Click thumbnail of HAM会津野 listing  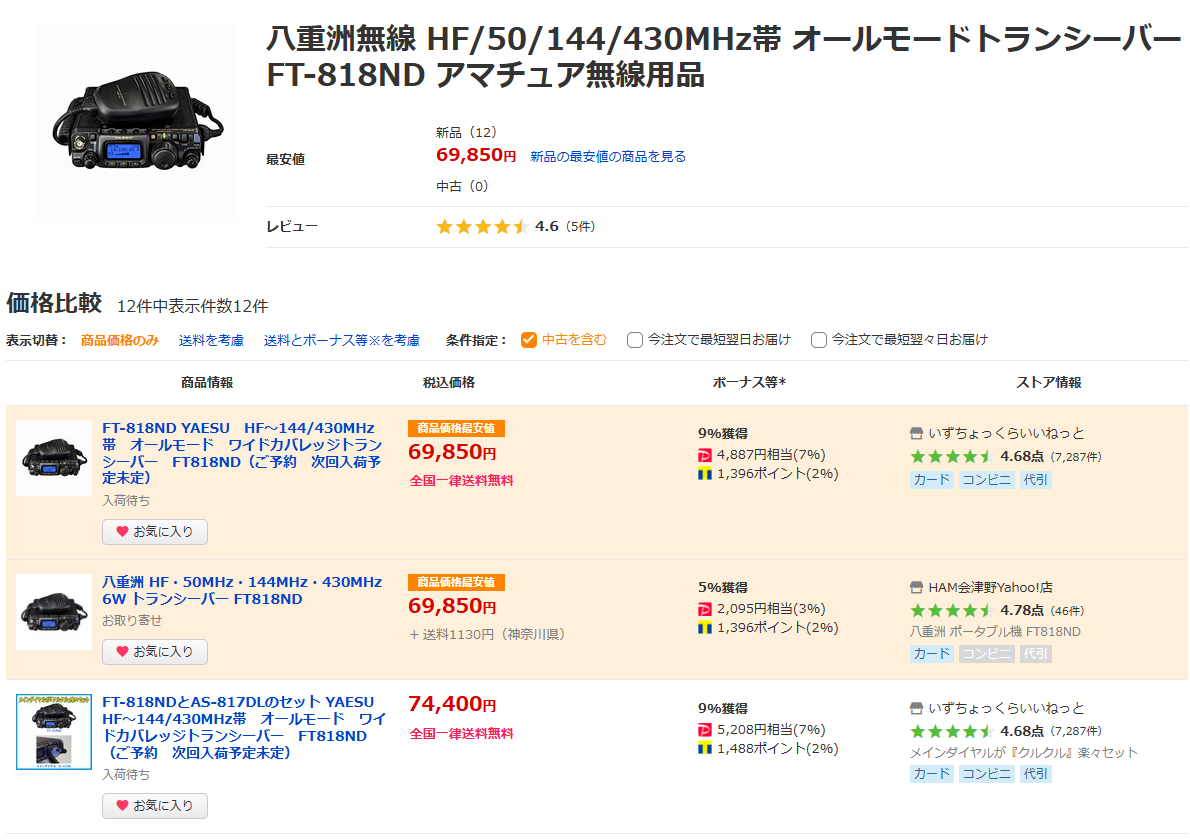tap(54, 612)
